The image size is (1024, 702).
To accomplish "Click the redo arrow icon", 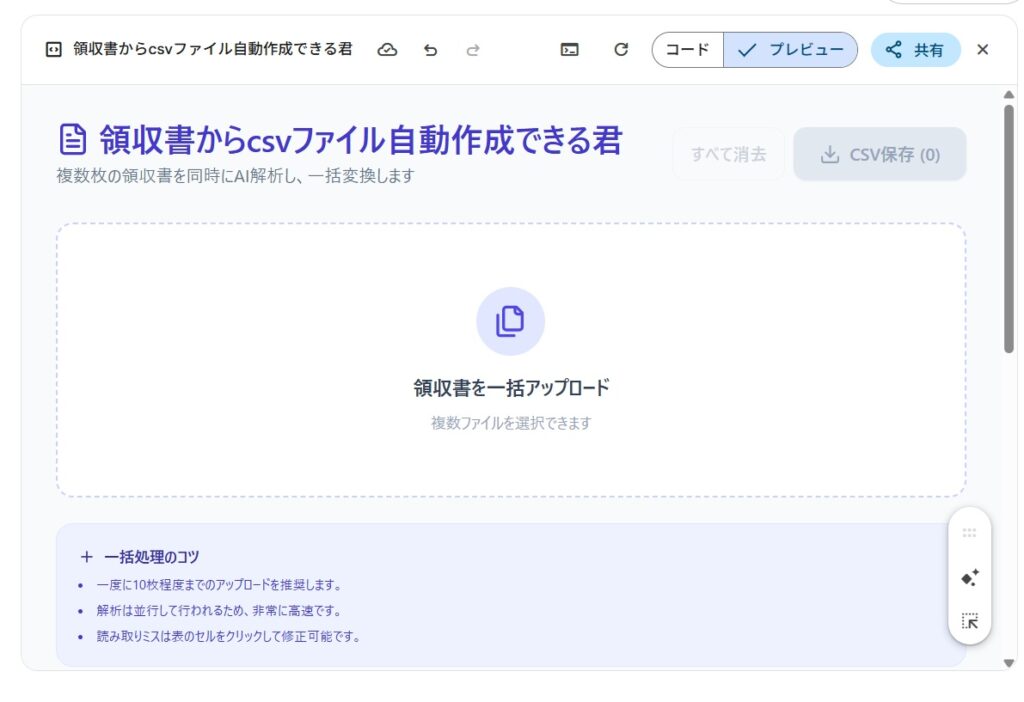I will (x=473, y=50).
